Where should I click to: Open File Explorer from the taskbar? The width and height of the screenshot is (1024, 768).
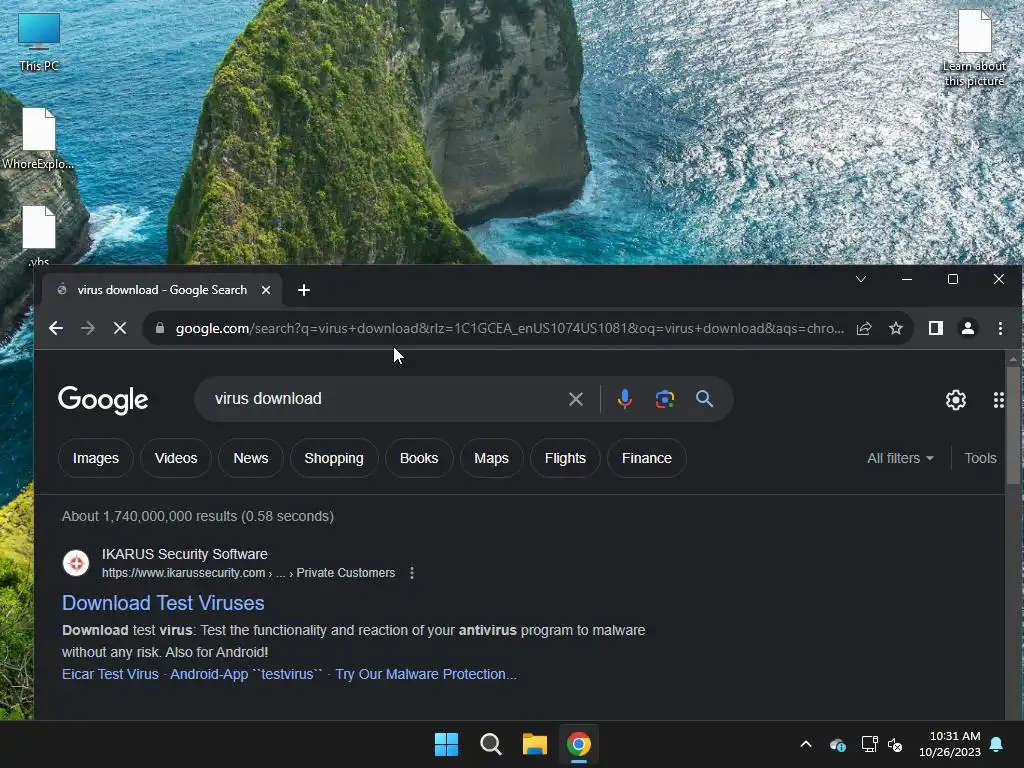pyautogui.click(x=534, y=744)
